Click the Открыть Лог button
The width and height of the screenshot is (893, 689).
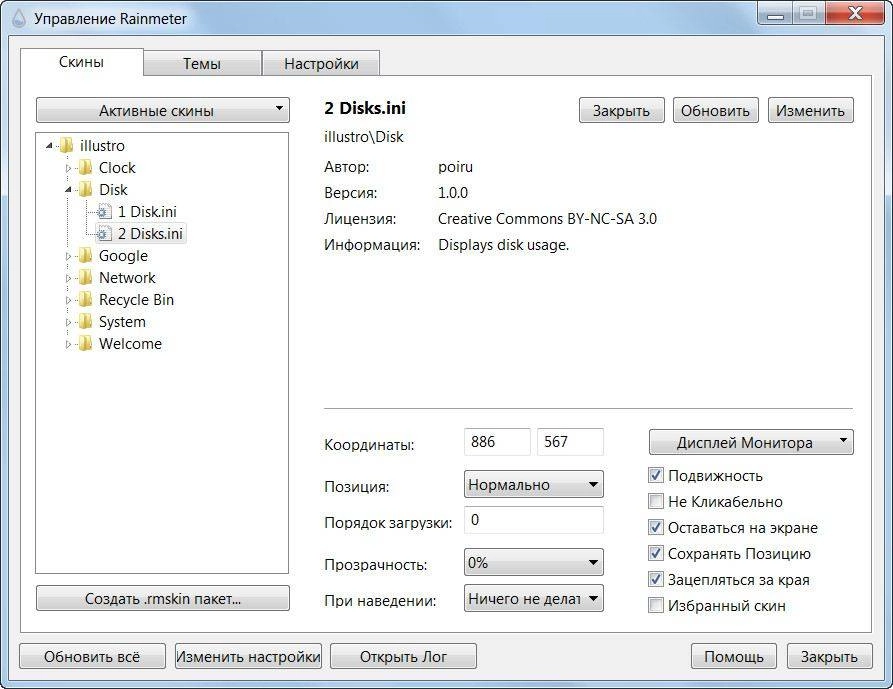point(403,657)
